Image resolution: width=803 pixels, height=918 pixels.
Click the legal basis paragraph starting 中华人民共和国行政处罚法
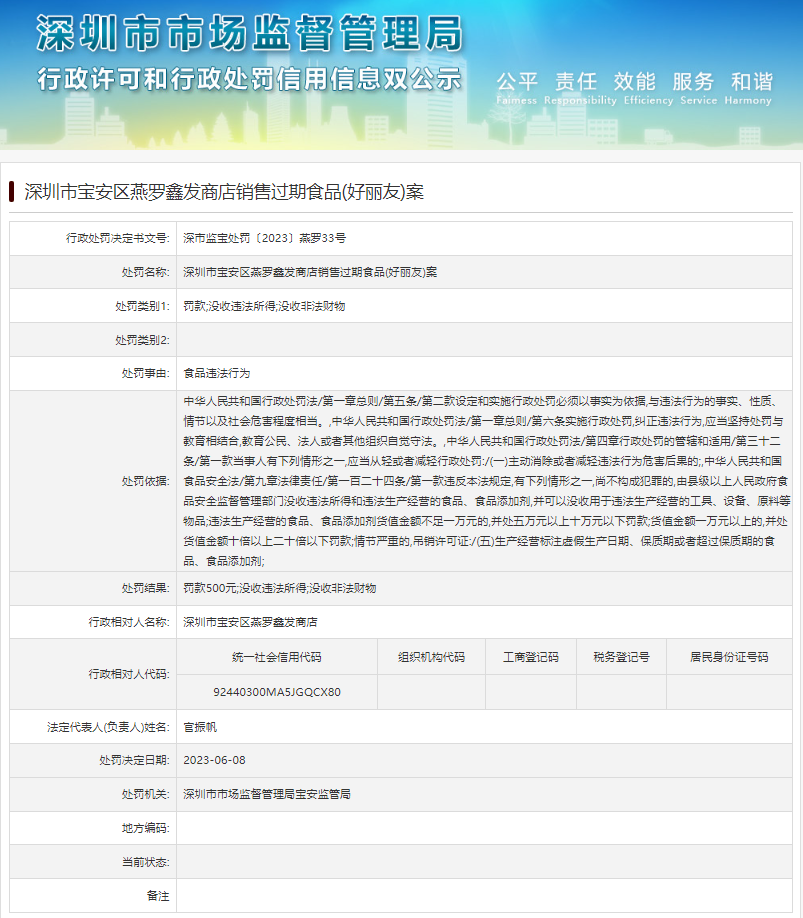[486, 481]
